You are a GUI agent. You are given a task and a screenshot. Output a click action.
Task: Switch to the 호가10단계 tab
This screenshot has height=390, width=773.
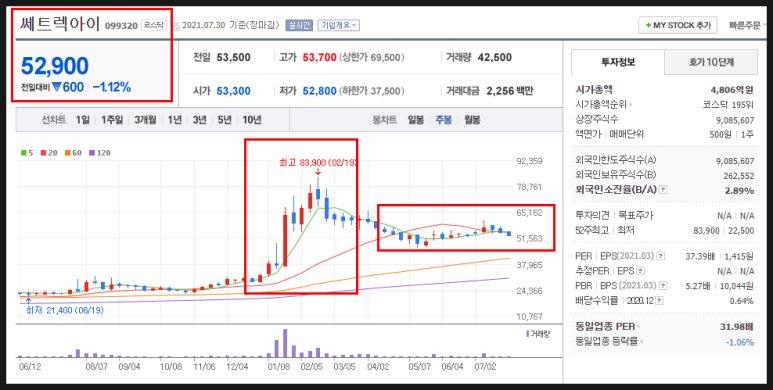(x=711, y=62)
